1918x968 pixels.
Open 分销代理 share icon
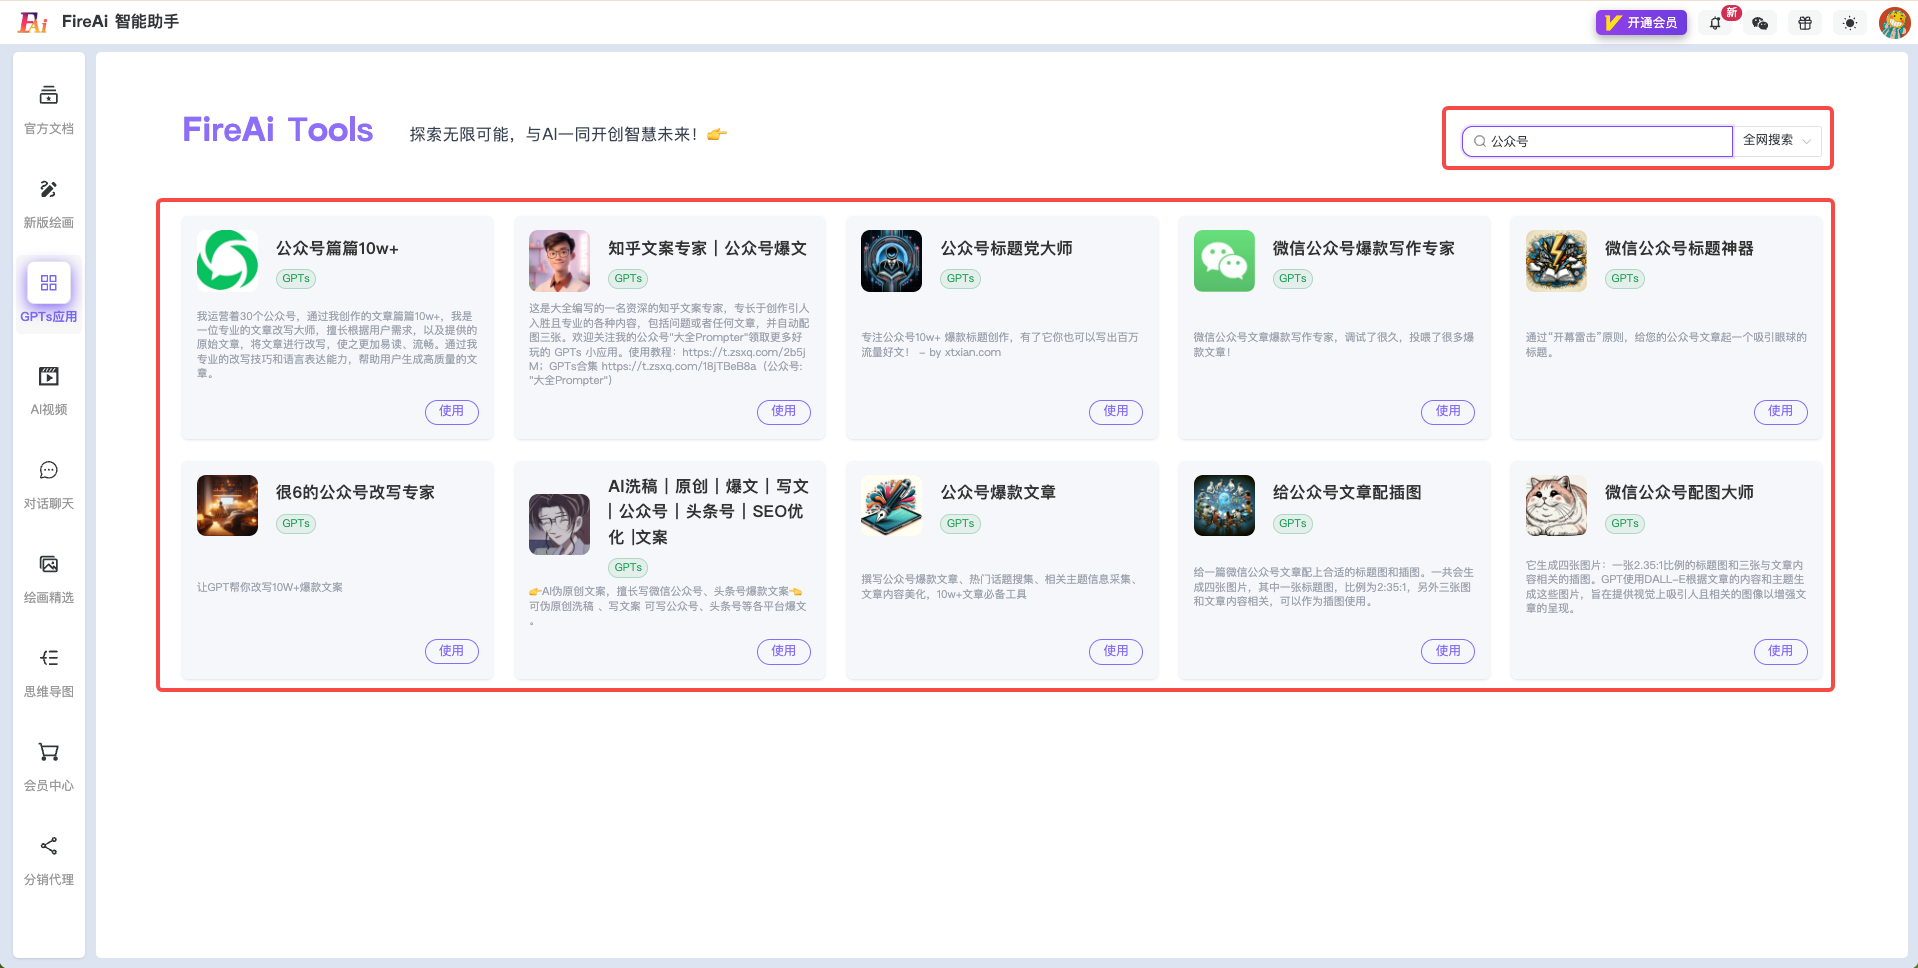coord(48,846)
